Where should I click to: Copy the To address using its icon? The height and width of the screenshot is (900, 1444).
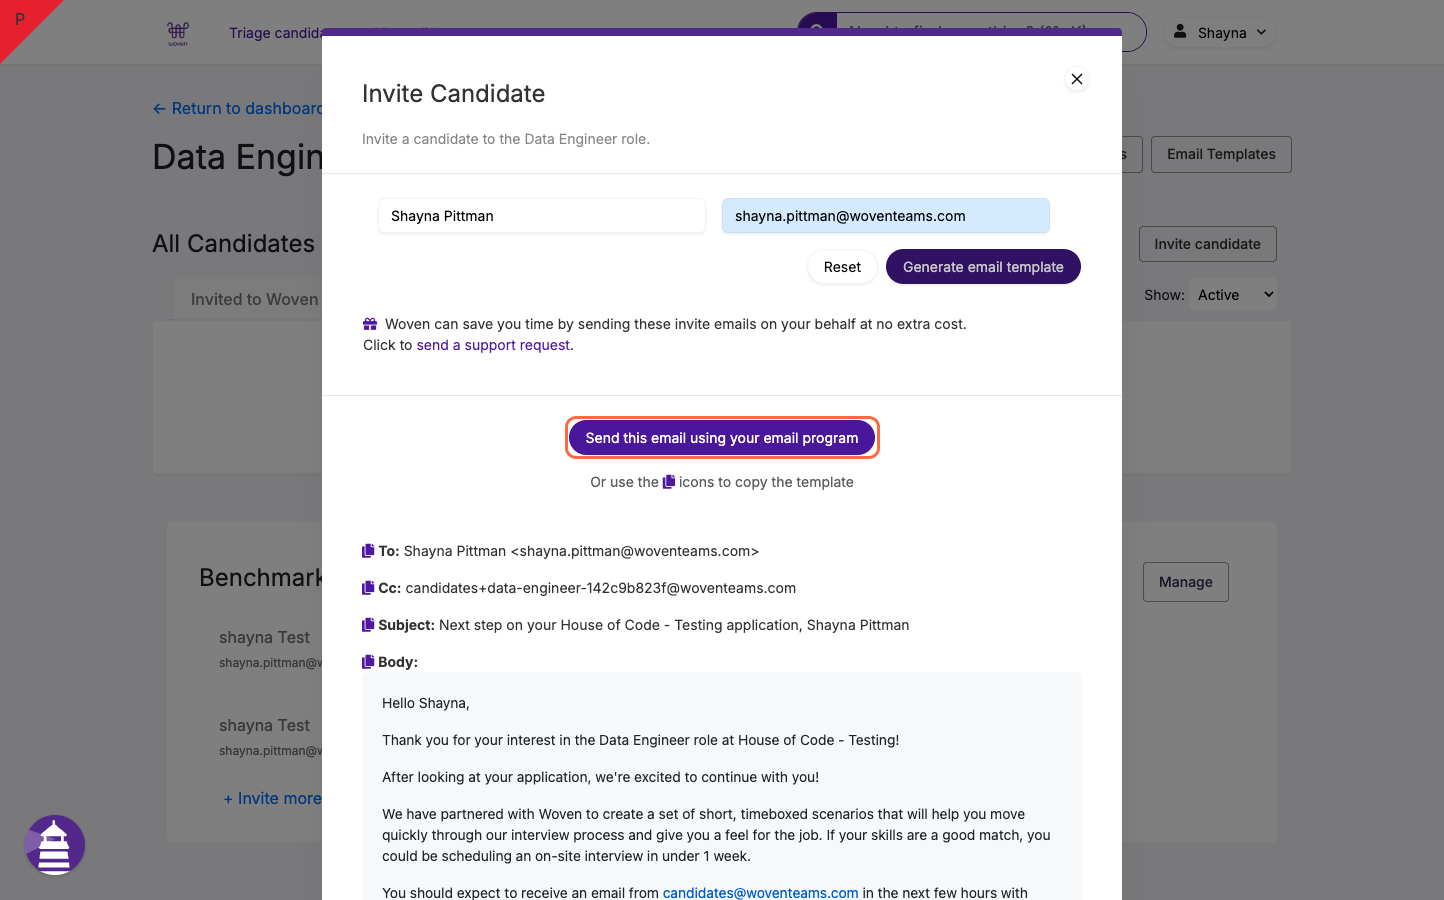(368, 551)
